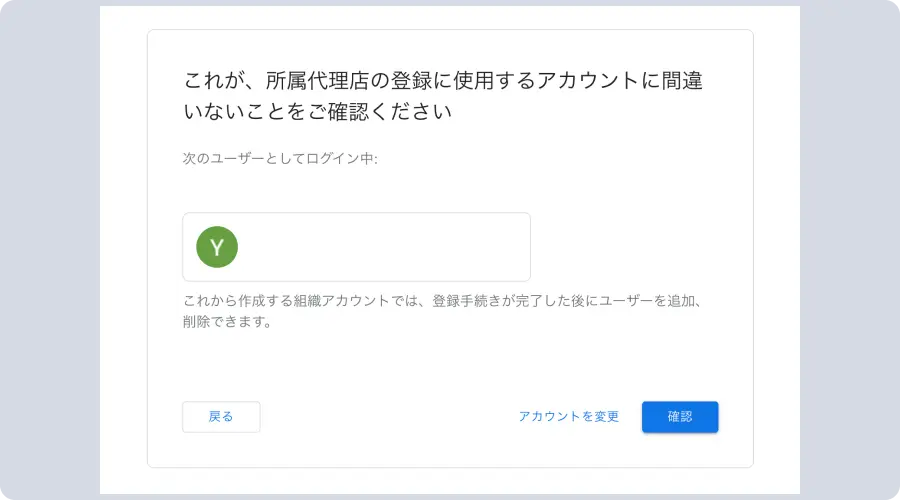Click the 組織アカウント description text
The width and height of the screenshot is (900, 500).
click(448, 301)
